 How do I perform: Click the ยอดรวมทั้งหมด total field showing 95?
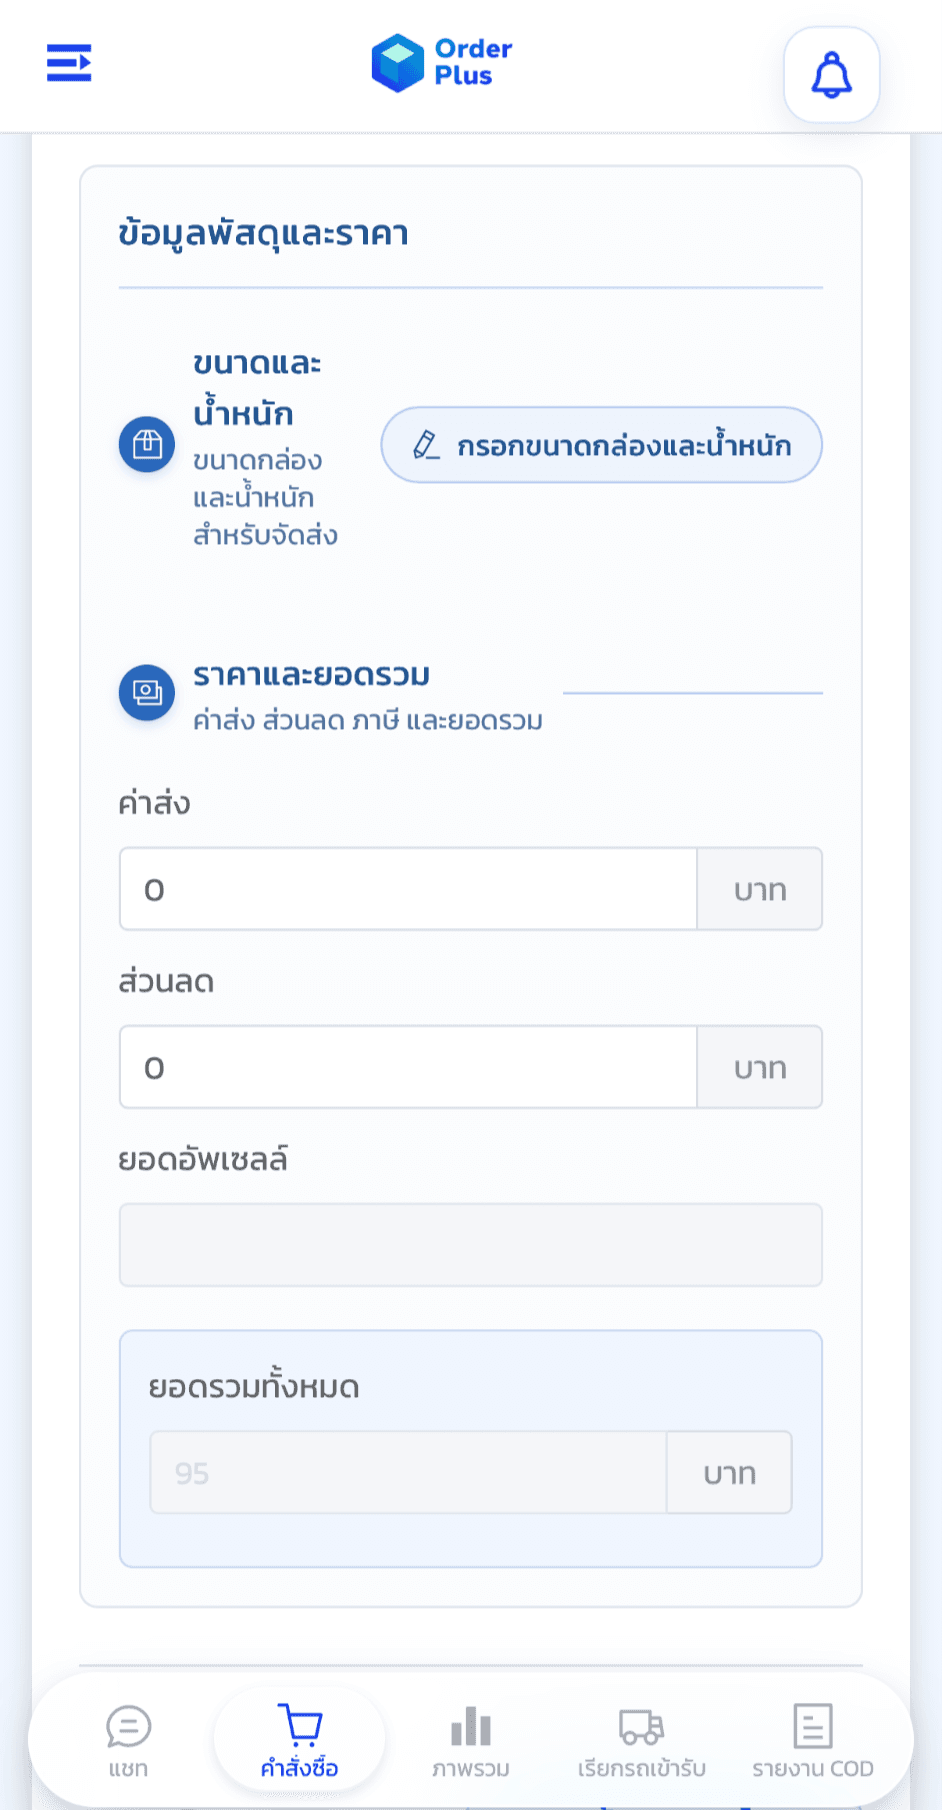[408, 1472]
